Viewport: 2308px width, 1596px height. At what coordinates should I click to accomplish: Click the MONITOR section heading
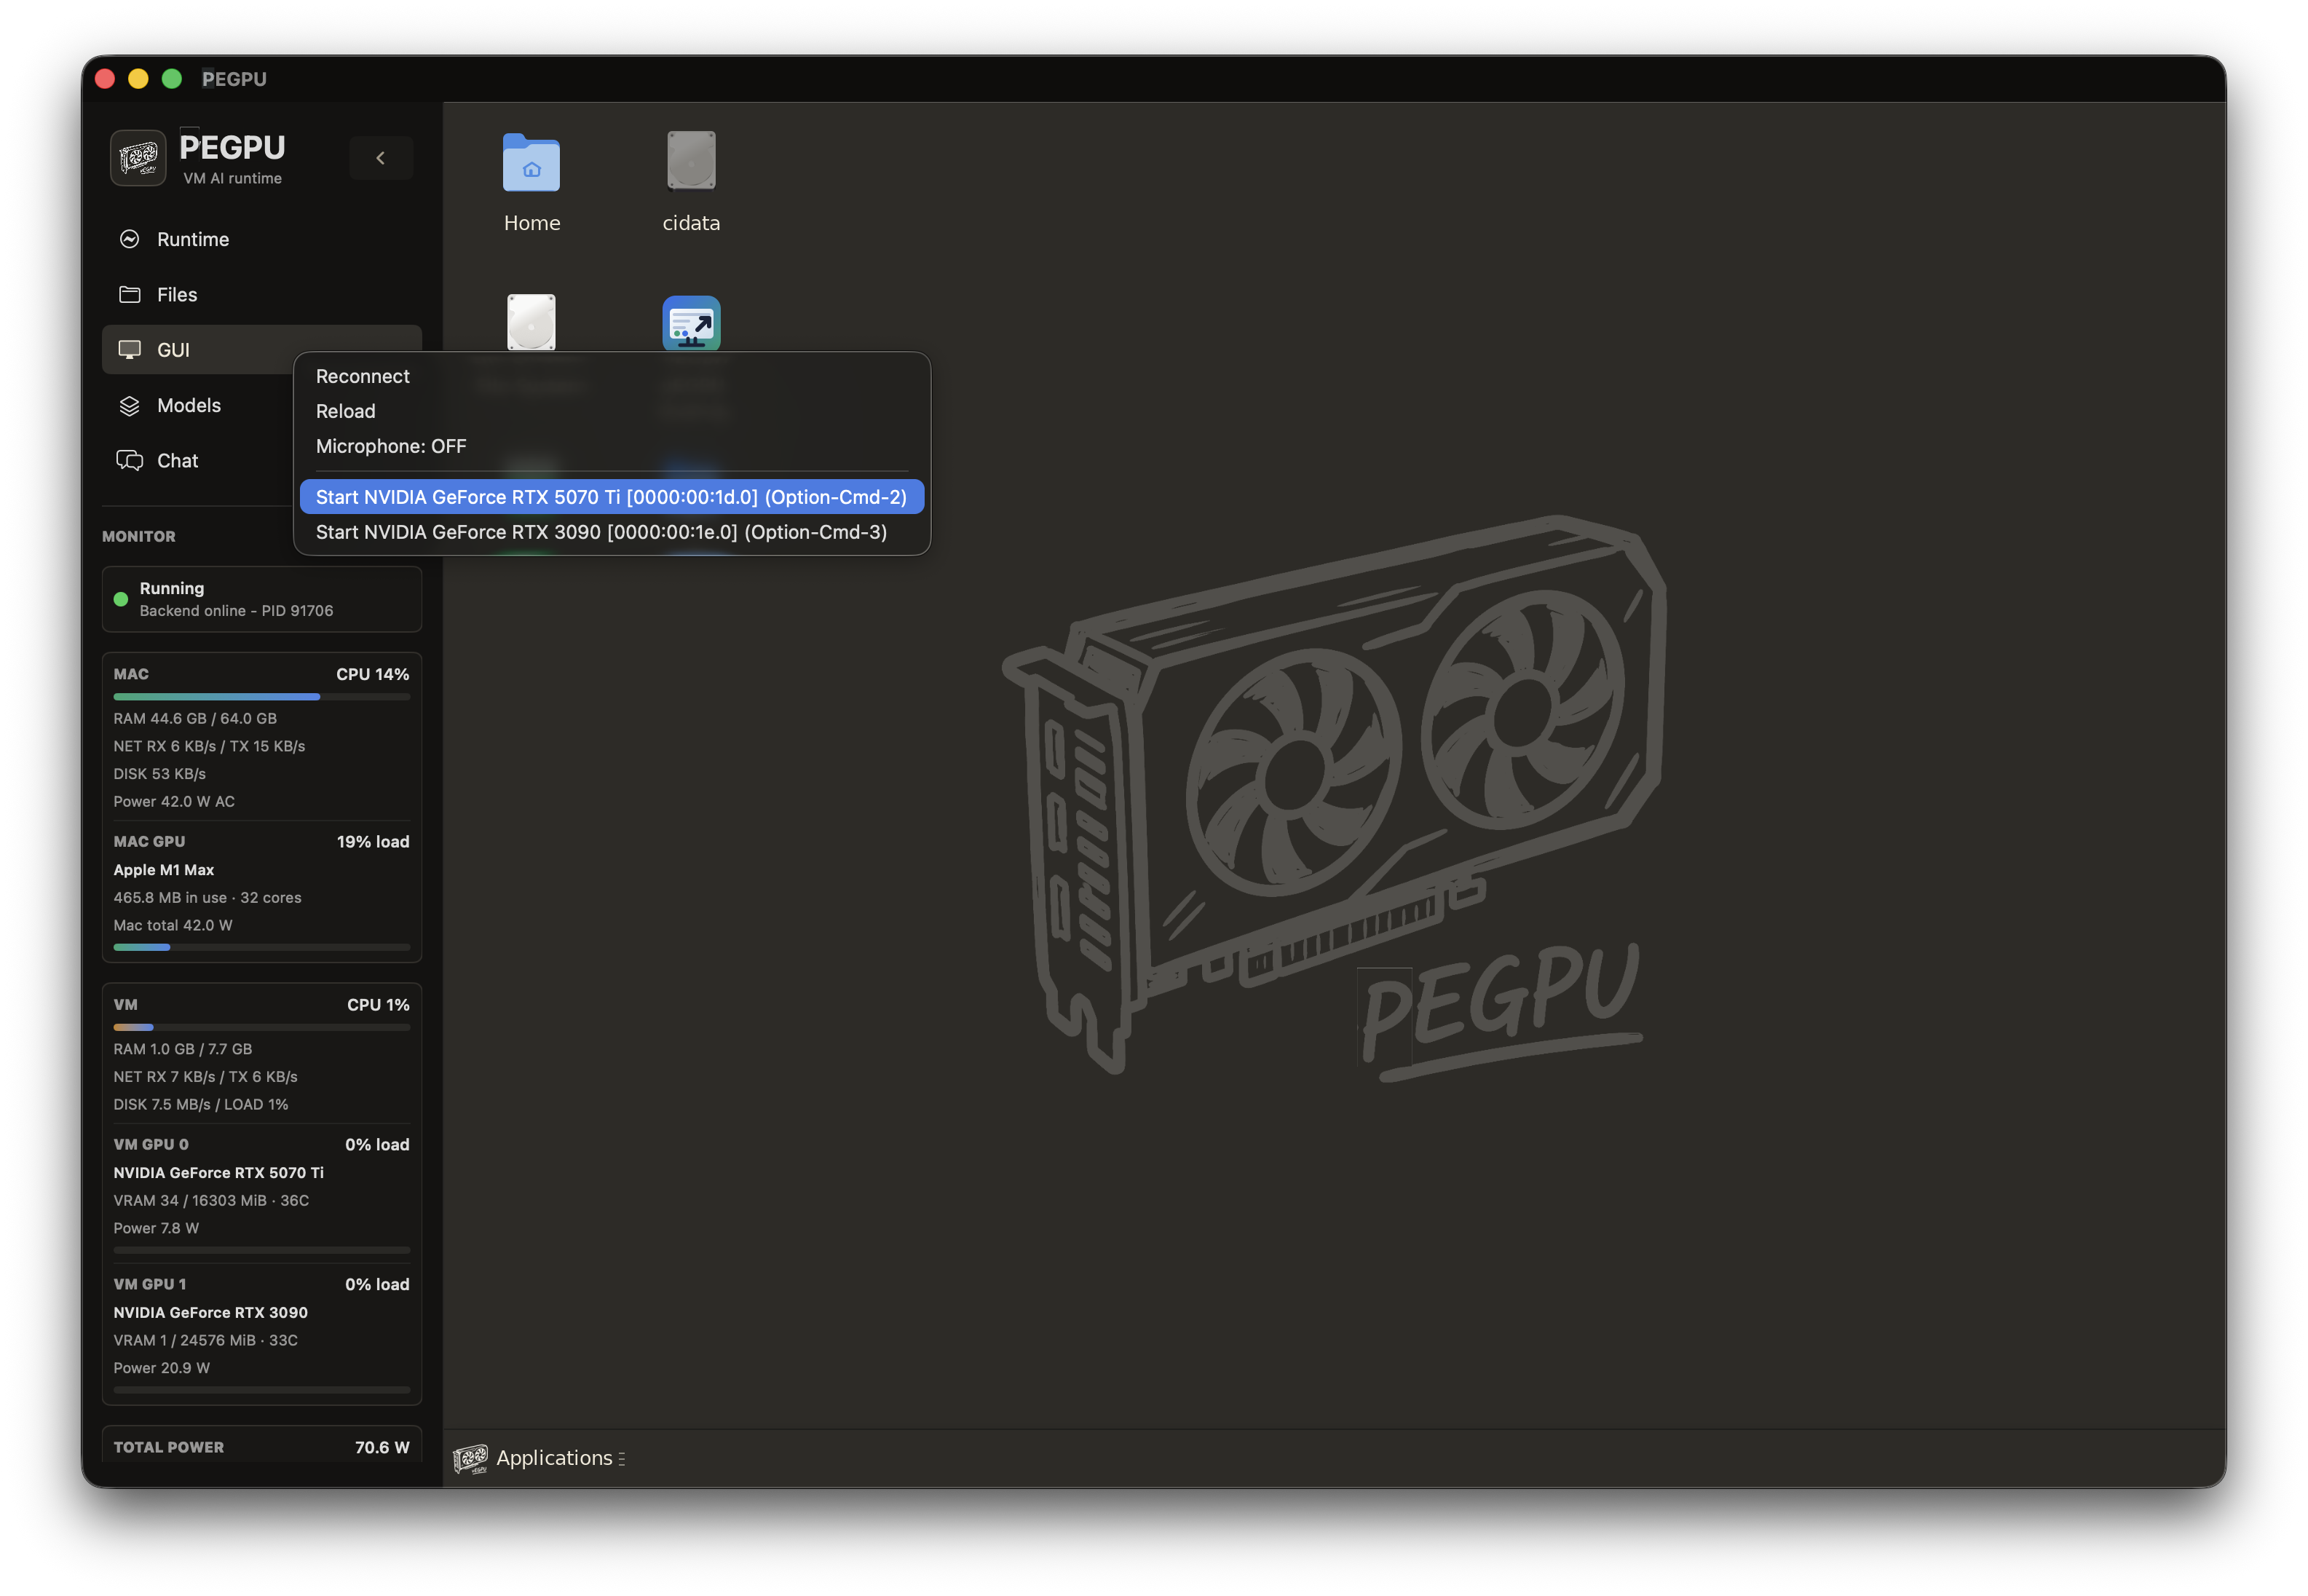click(x=139, y=536)
